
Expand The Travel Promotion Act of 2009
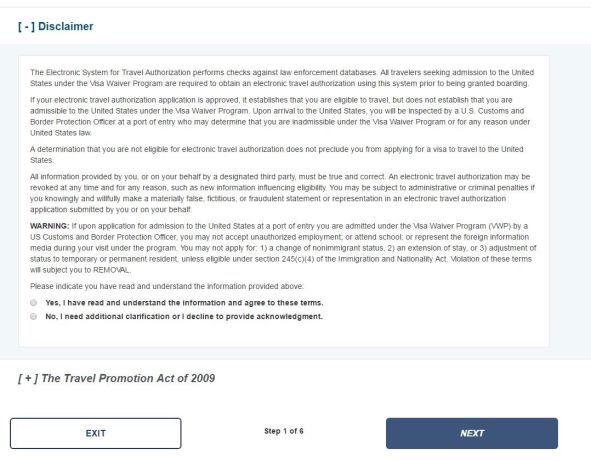[116, 378]
